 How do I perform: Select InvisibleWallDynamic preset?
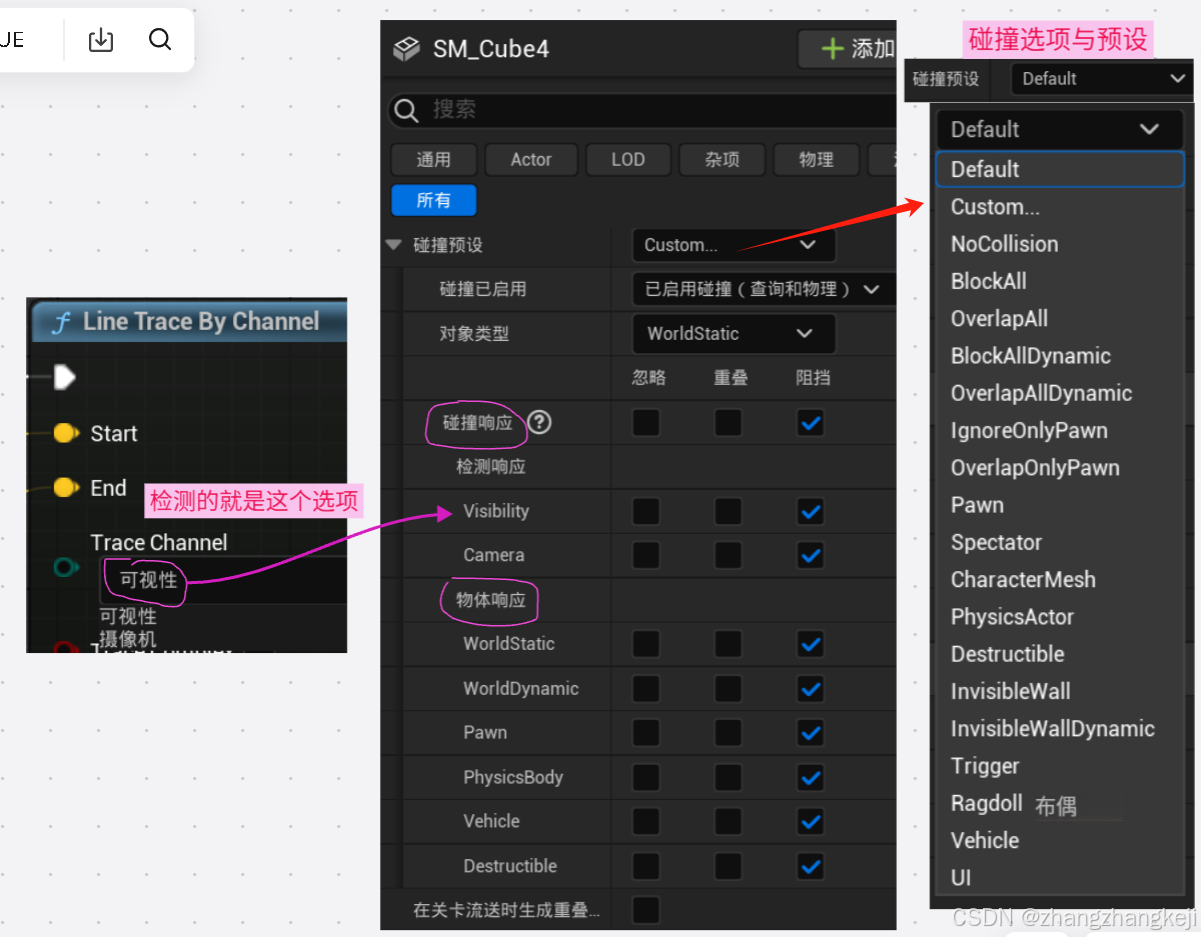click(1060, 729)
